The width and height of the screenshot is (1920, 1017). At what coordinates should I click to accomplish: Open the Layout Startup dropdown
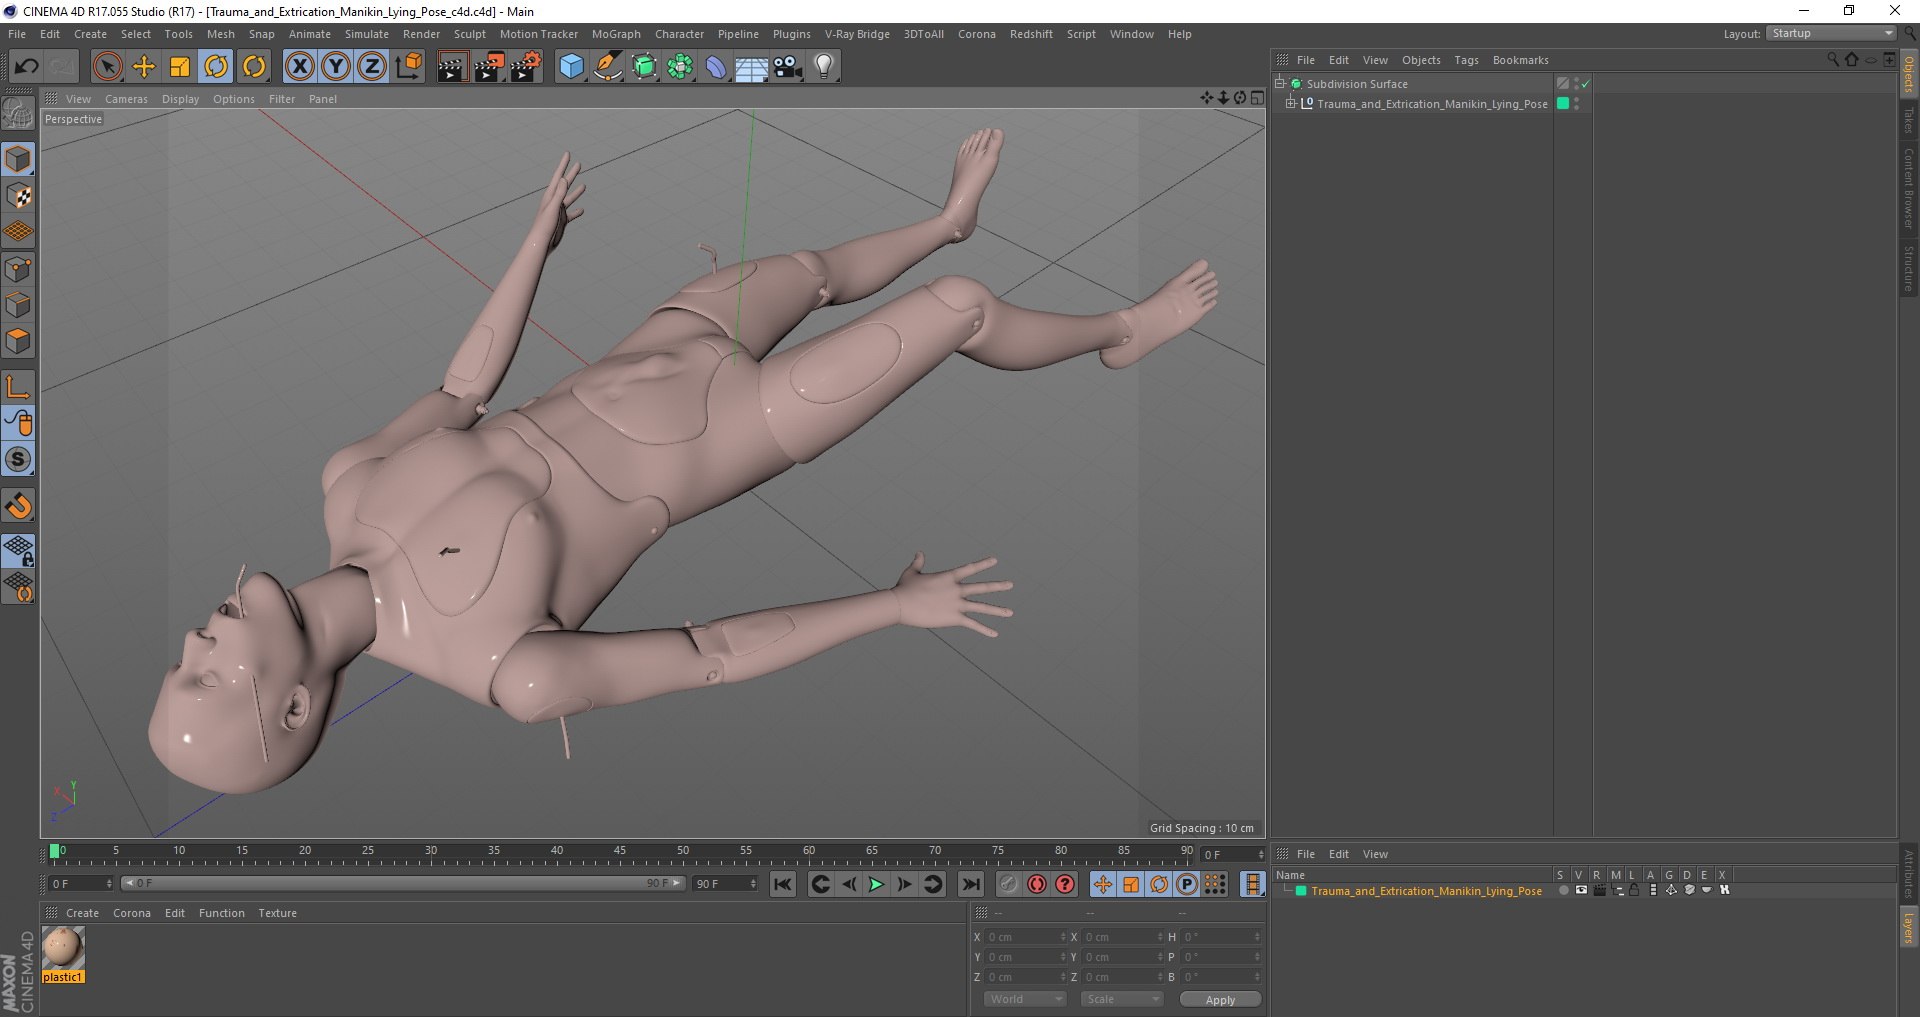[1832, 34]
